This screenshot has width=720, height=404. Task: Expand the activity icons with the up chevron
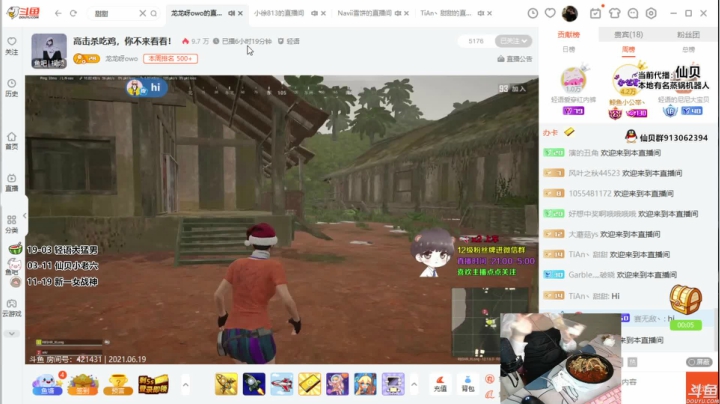coord(186,385)
